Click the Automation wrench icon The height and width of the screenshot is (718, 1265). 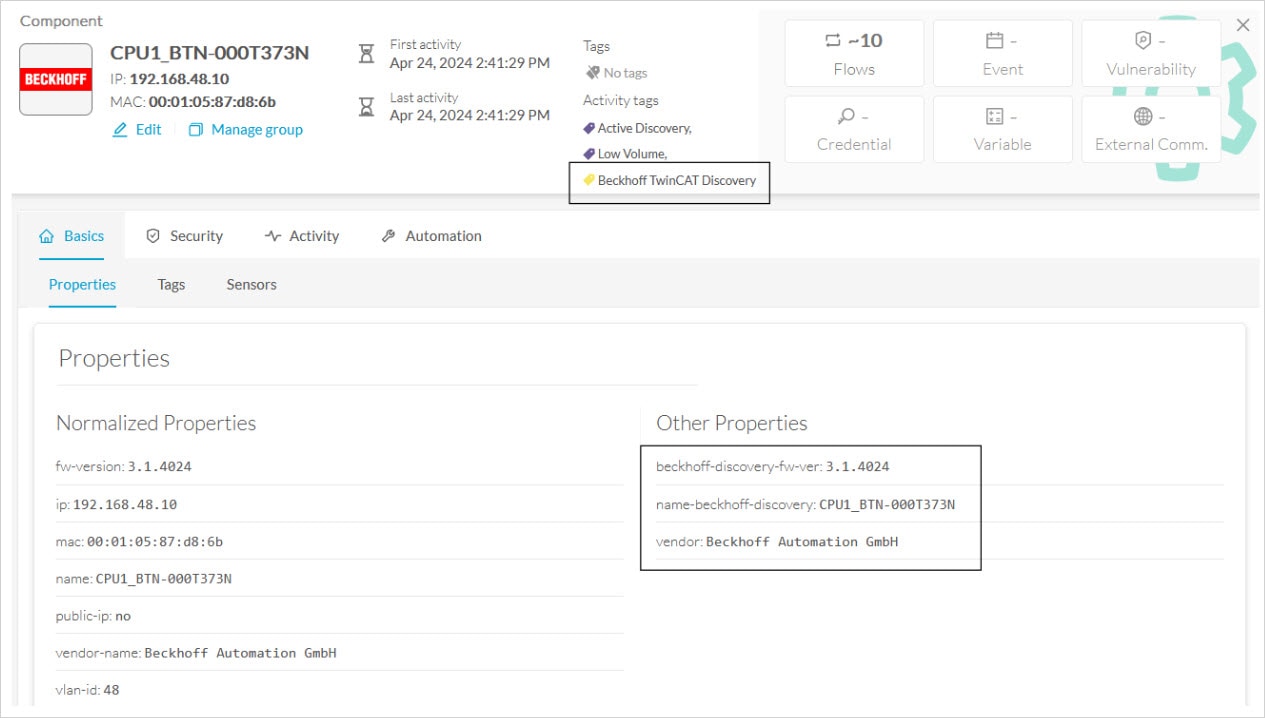tap(389, 236)
